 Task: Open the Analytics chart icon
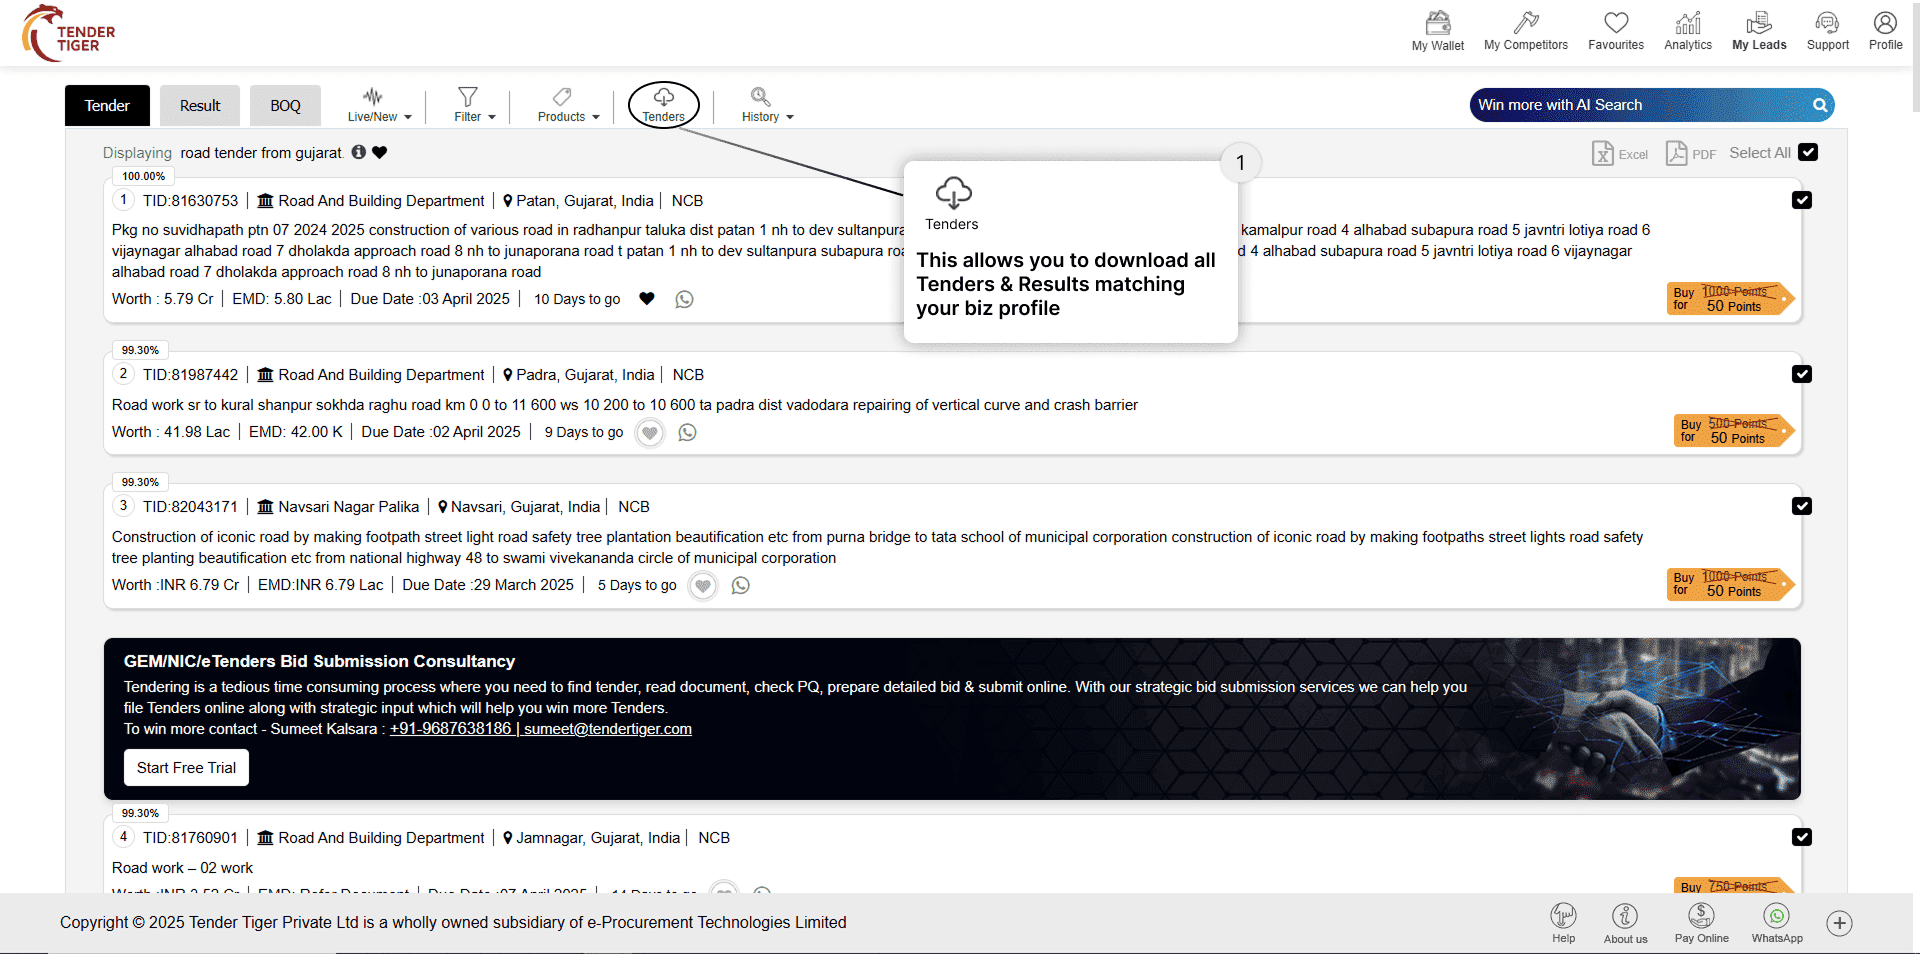1687,23
